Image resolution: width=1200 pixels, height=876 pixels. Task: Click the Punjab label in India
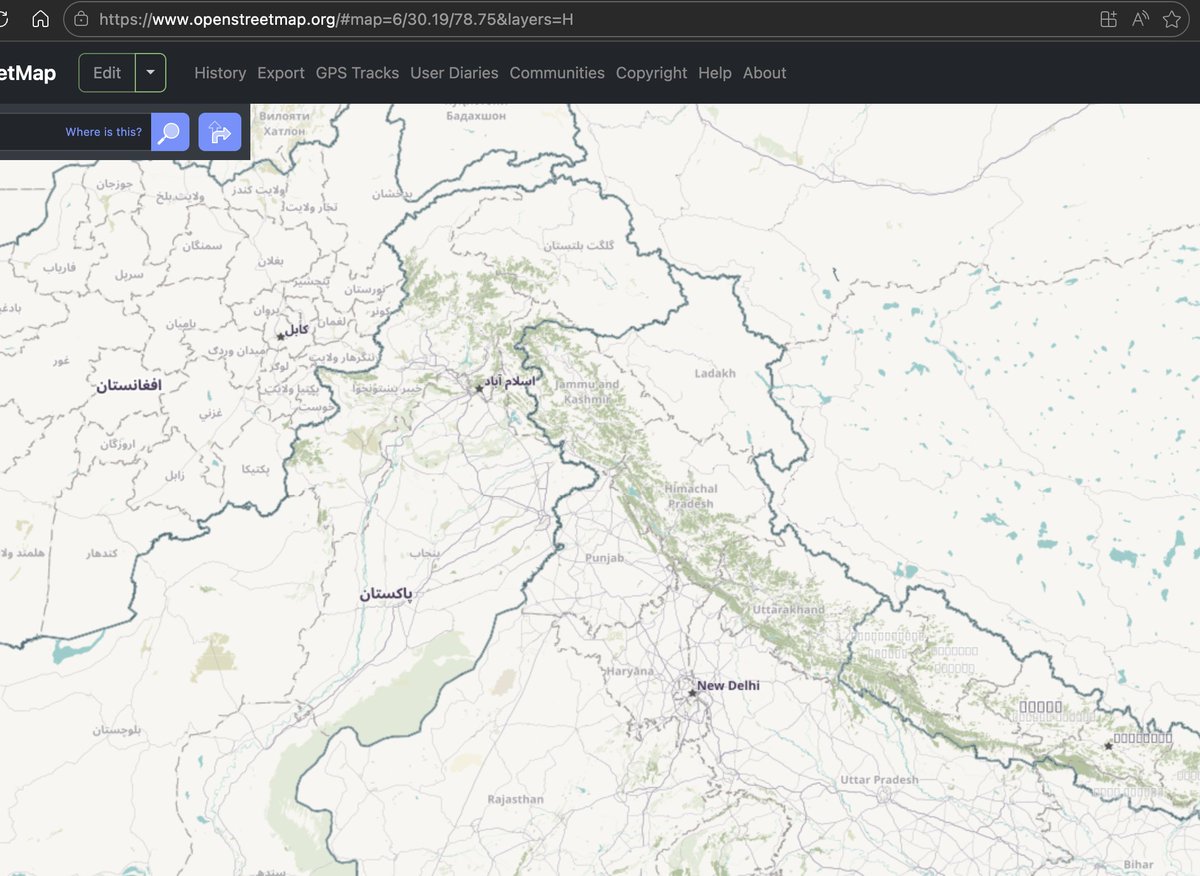click(605, 557)
